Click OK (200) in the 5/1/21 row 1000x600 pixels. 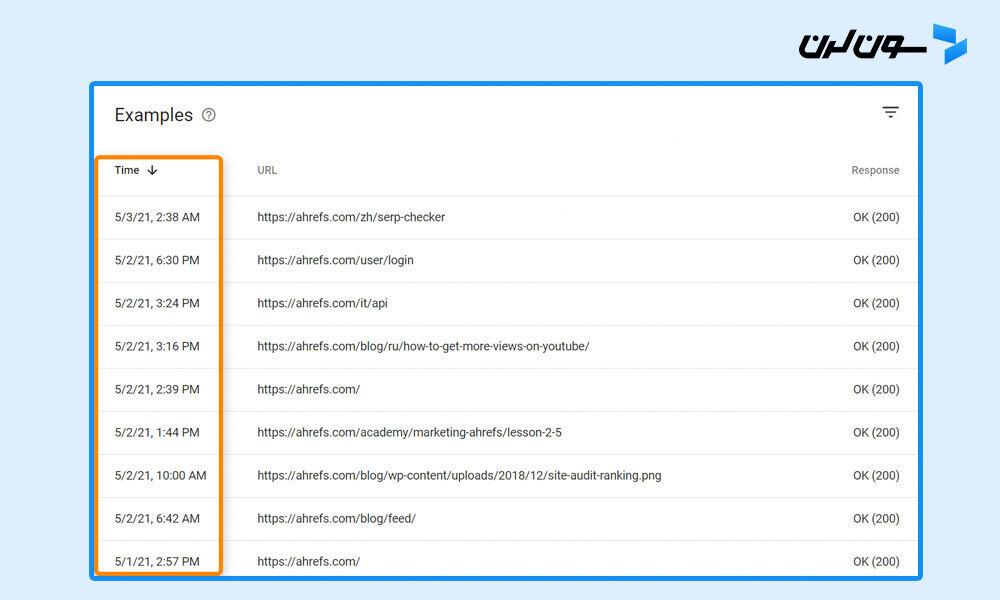[x=876, y=561]
